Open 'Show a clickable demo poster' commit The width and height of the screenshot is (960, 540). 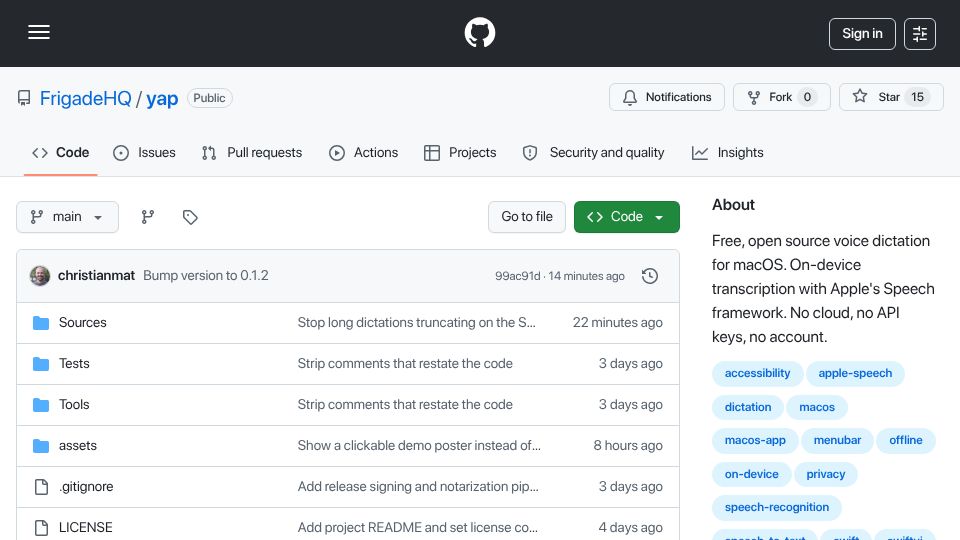(419, 446)
